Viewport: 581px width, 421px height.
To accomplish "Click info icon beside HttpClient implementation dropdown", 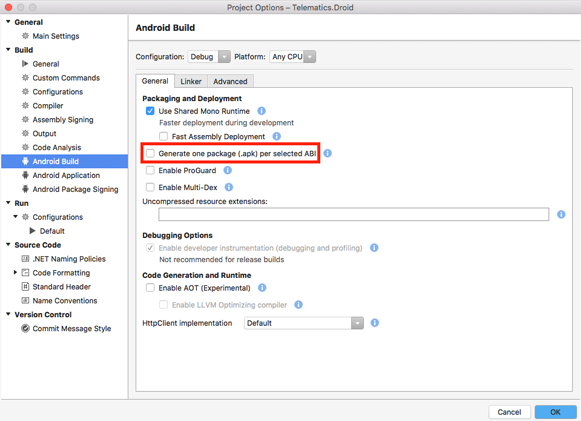I will tap(375, 323).
